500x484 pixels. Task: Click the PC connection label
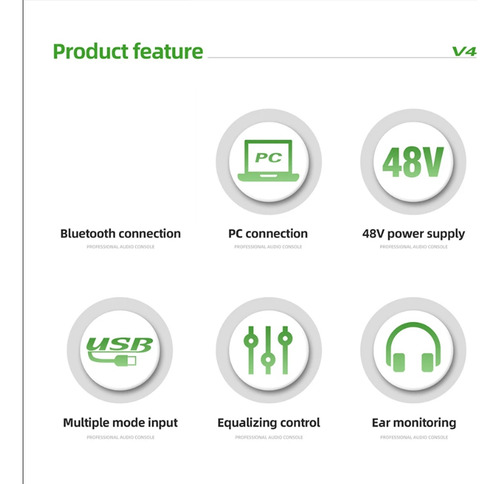tap(268, 234)
